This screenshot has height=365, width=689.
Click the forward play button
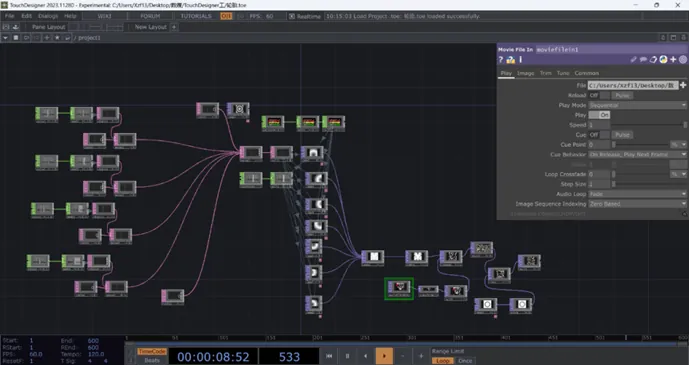coord(384,356)
